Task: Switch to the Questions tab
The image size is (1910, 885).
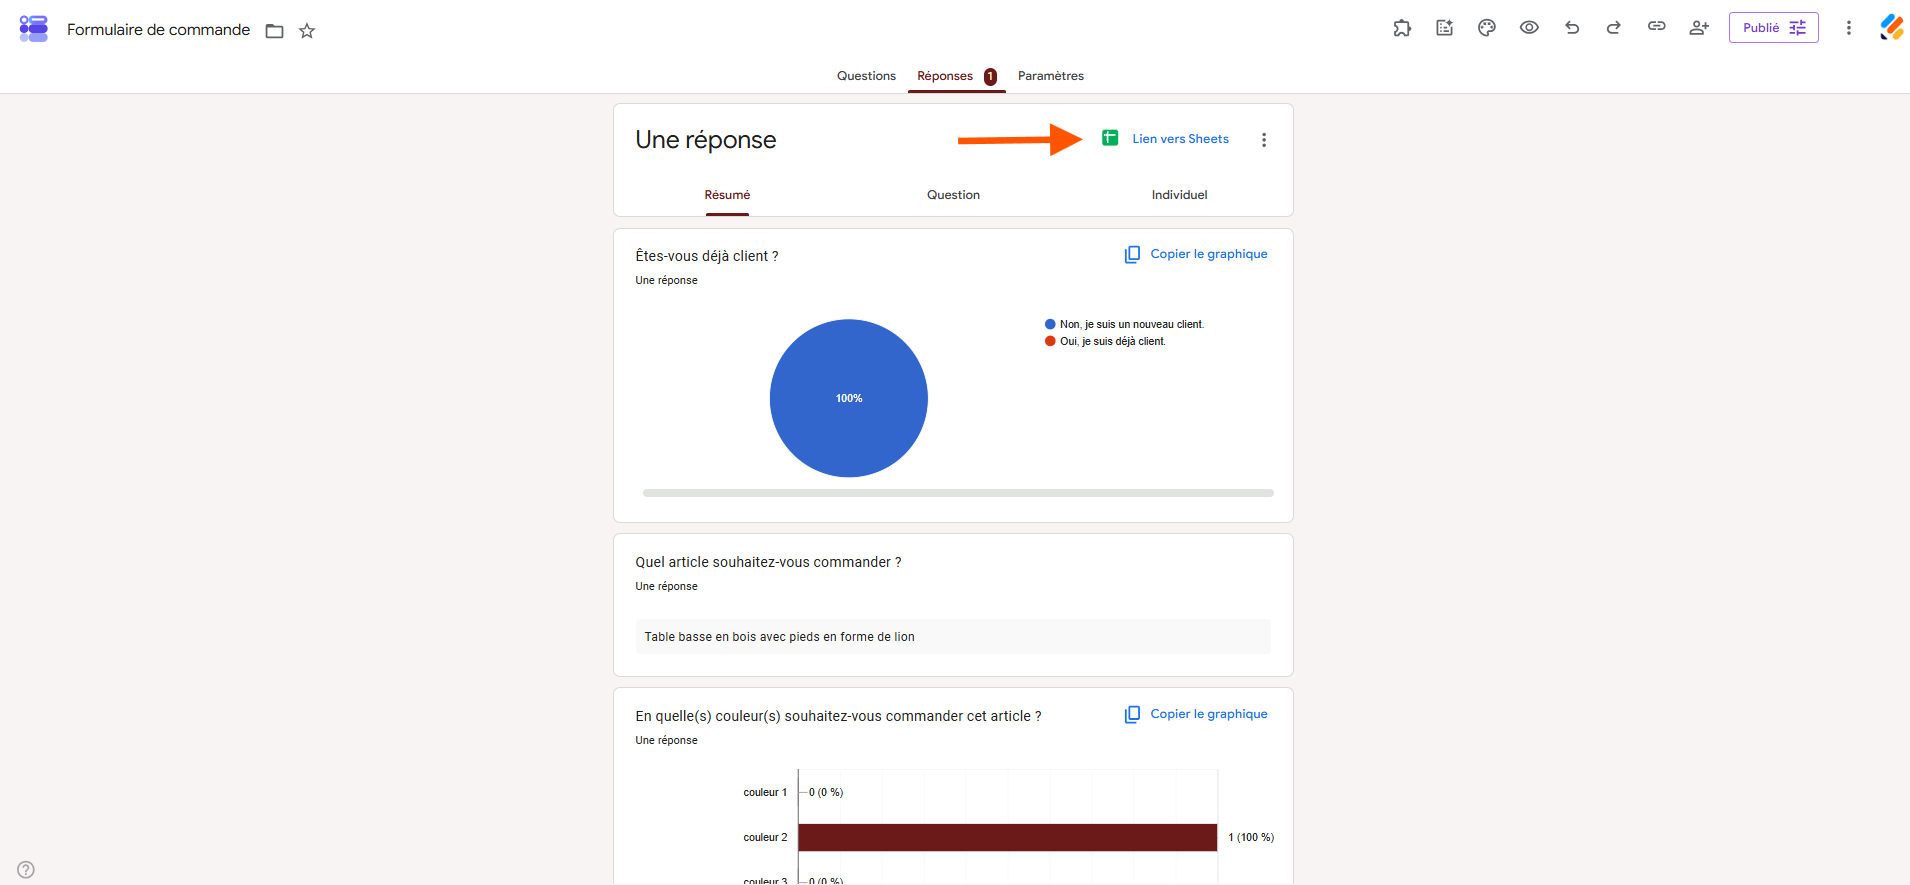Action: coord(866,76)
